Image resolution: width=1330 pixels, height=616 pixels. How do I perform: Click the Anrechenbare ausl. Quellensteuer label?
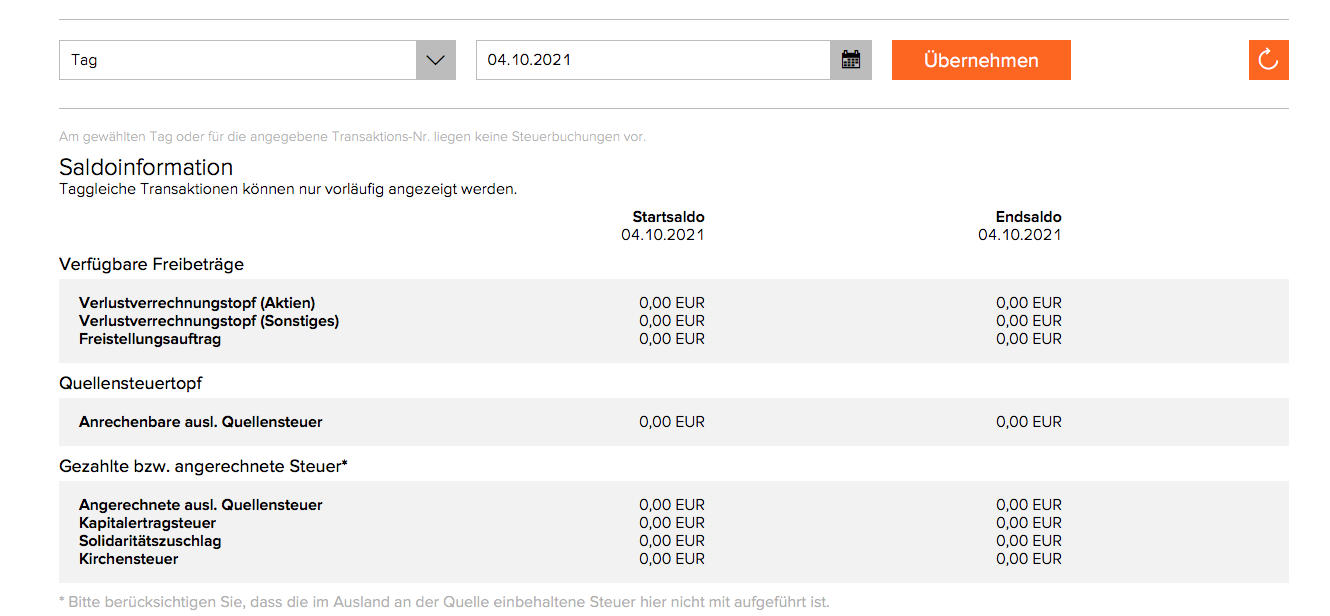(x=201, y=422)
